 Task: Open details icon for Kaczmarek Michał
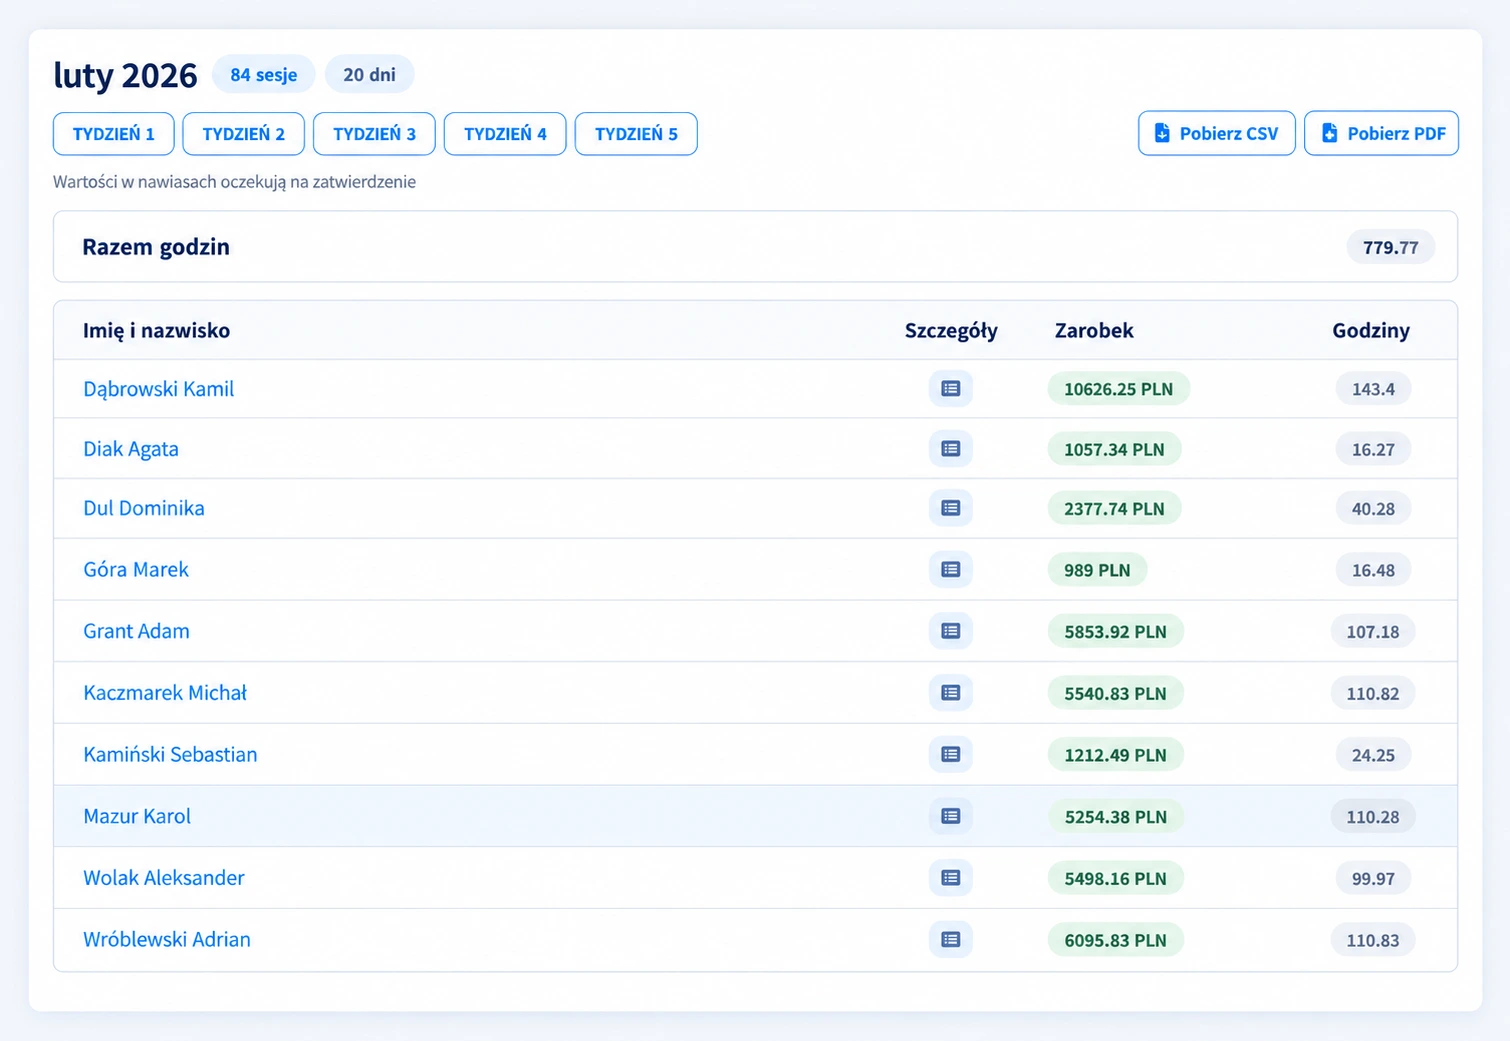[950, 693]
